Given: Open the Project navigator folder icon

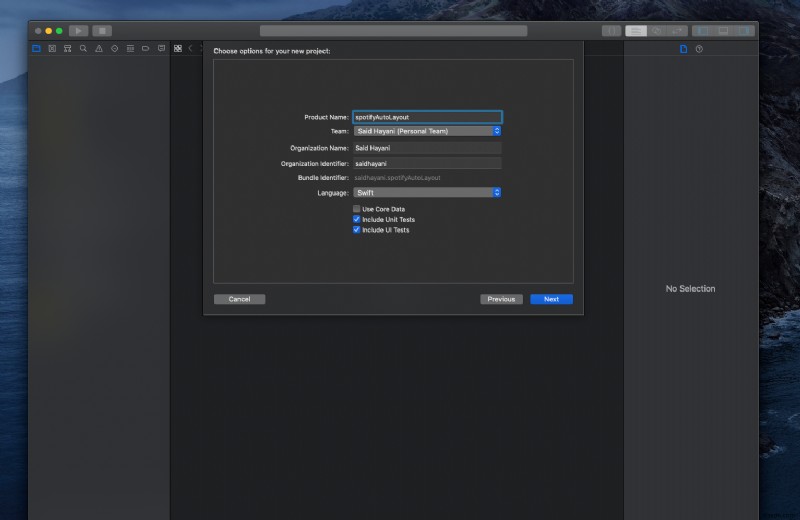Looking at the screenshot, I should pos(36,48).
